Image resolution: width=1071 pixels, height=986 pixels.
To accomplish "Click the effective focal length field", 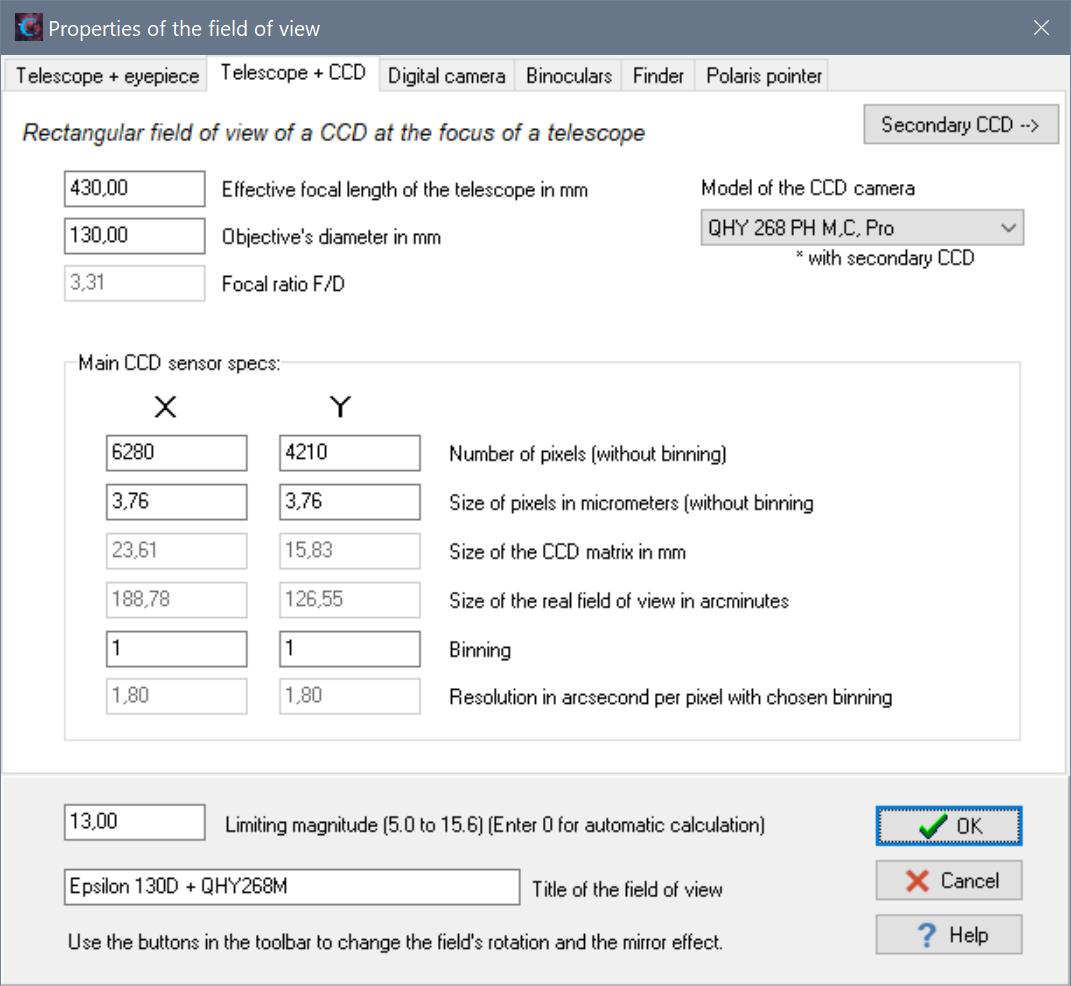I will click(x=134, y=188).
